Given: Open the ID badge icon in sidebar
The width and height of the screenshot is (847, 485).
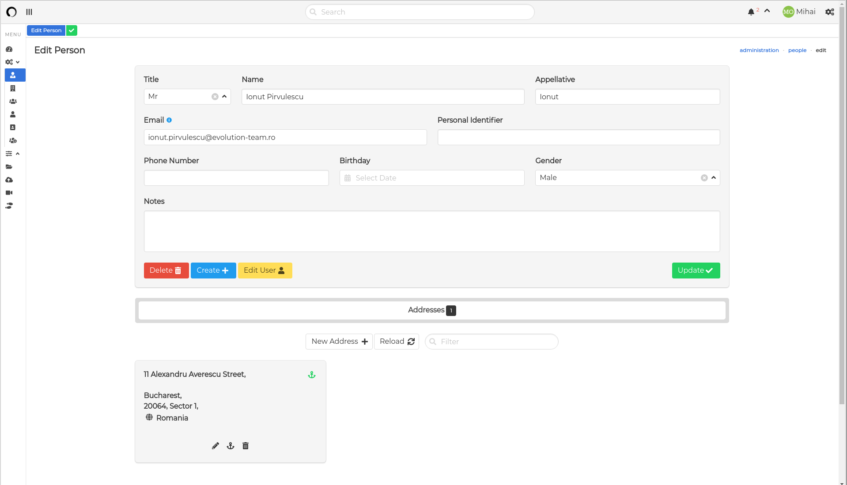Looking at the screenshot, I should pos(12,127).
